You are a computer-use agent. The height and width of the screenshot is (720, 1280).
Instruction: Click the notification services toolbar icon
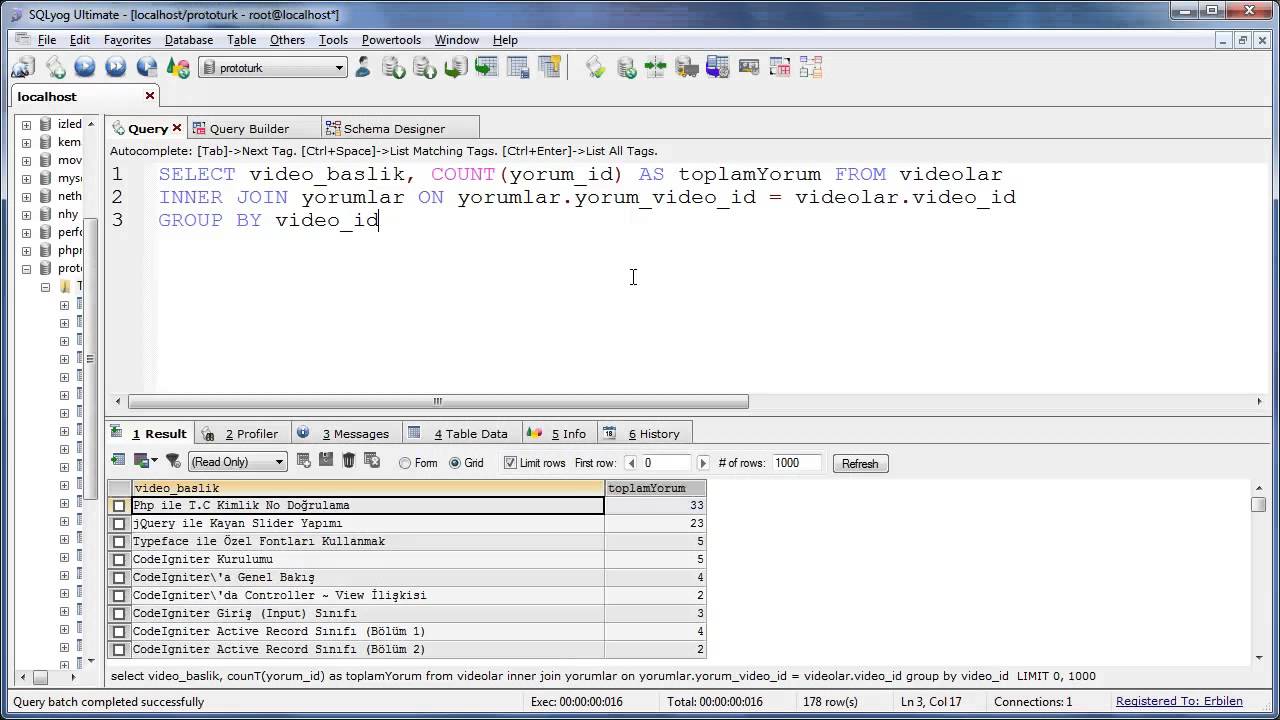click(718, 67)
